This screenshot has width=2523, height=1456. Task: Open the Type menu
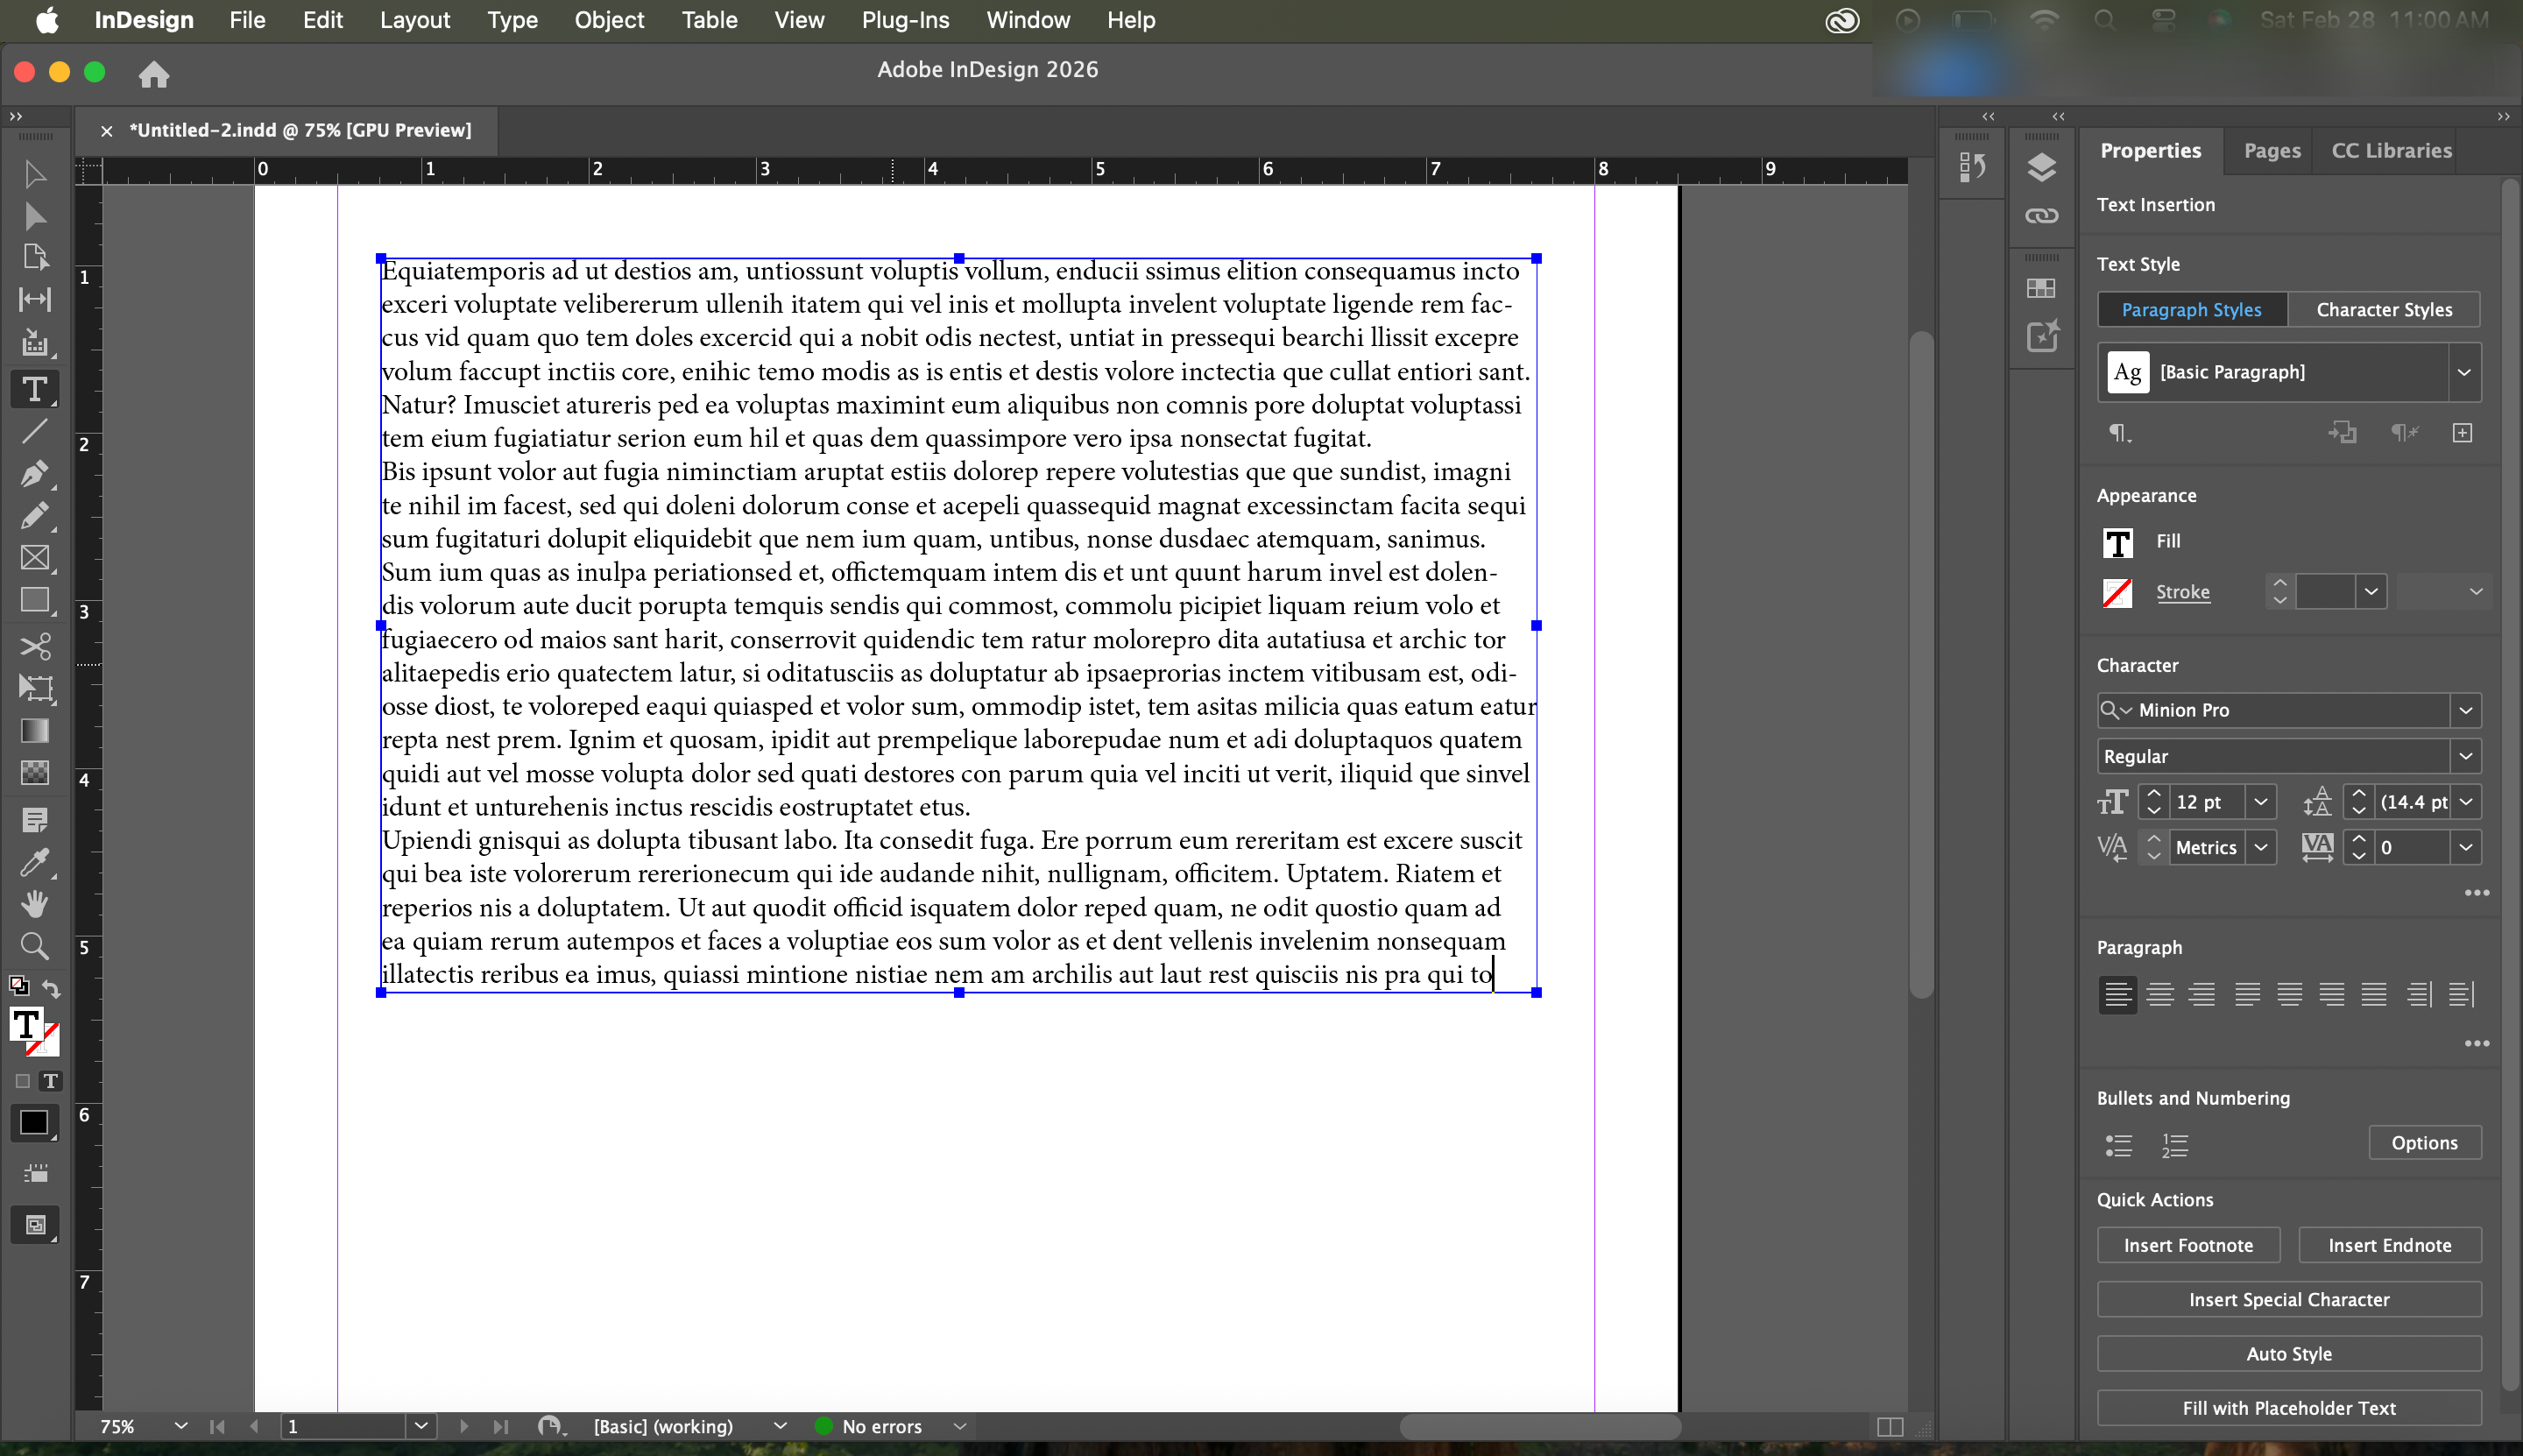pos(512,20)
